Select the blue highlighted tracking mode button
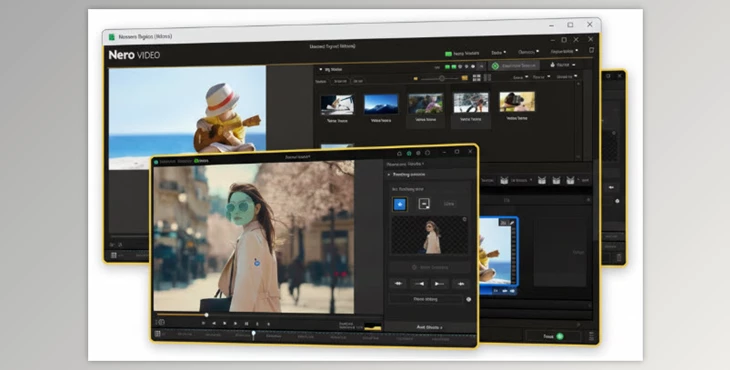The image size is (730, 370). tap(399, 204)
